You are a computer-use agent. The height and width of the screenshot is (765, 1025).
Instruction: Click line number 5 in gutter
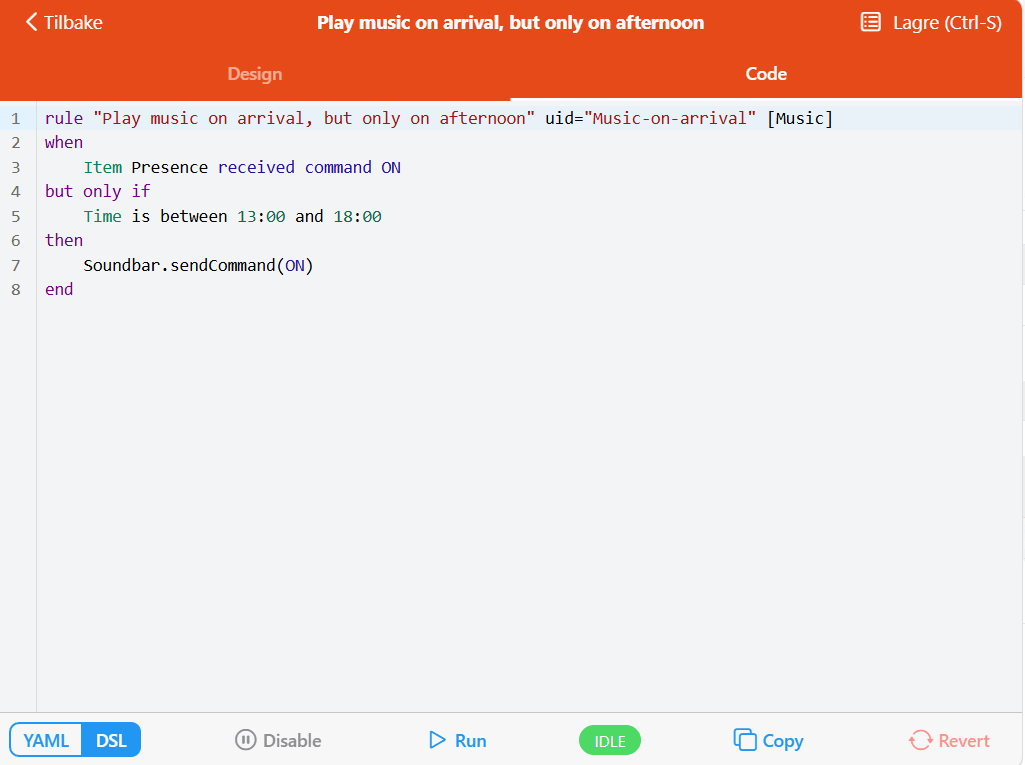point(16,216)
